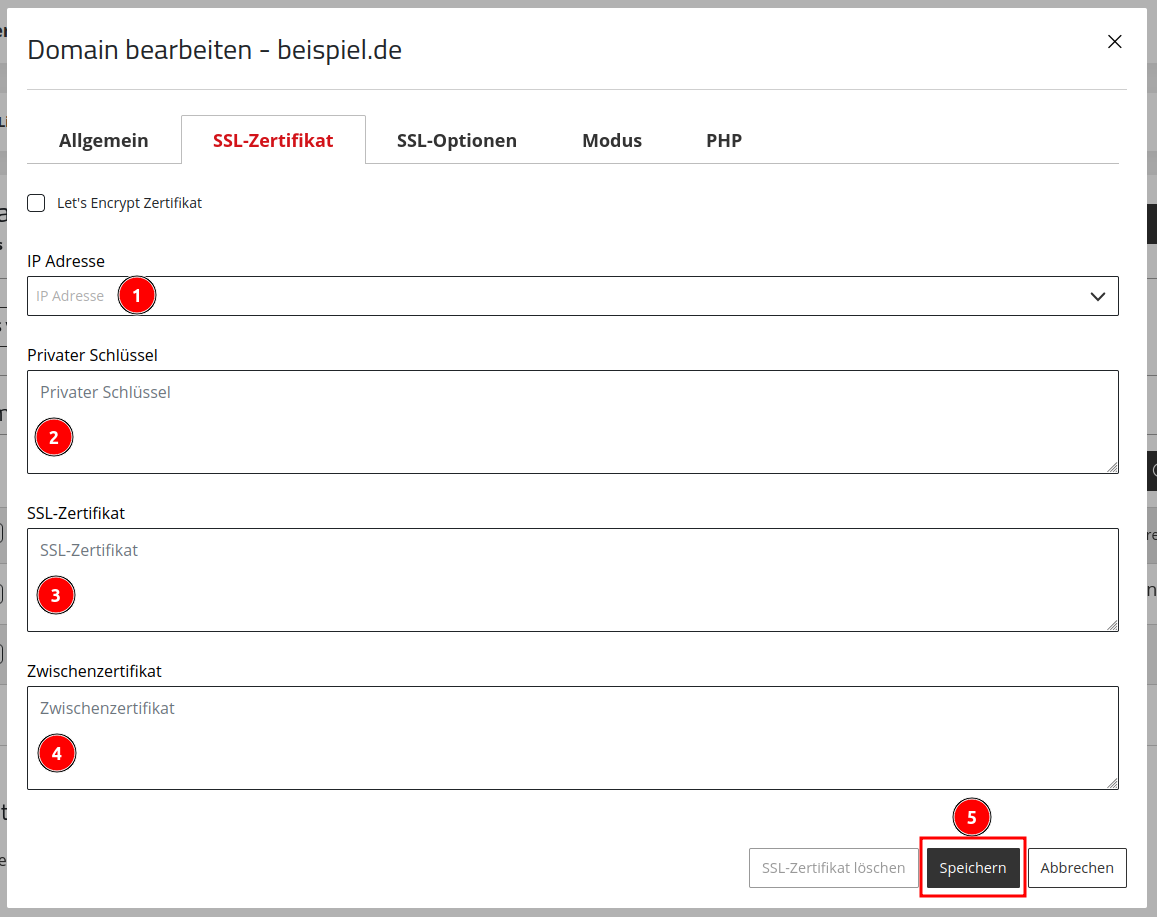Cancel with the Abbrechen button
The height and width of the screenshot is (917, 1157).
point(1077,868)
